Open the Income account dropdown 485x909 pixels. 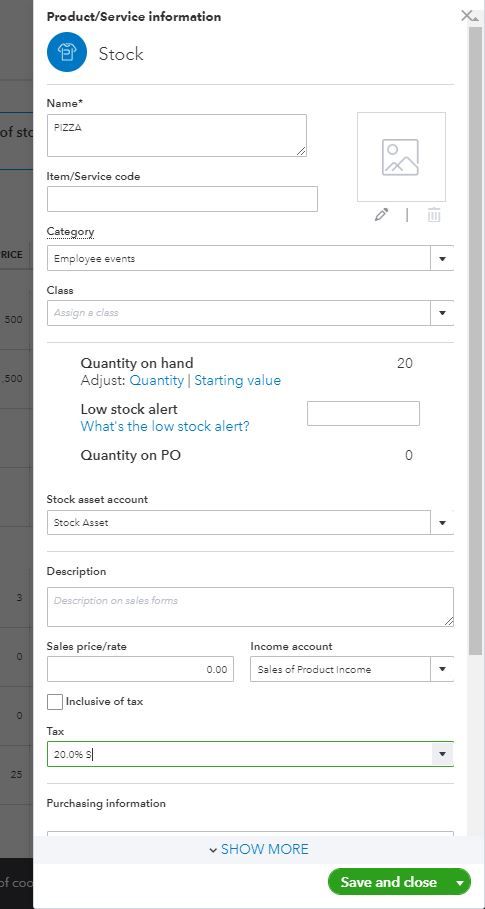coord(442,670)
